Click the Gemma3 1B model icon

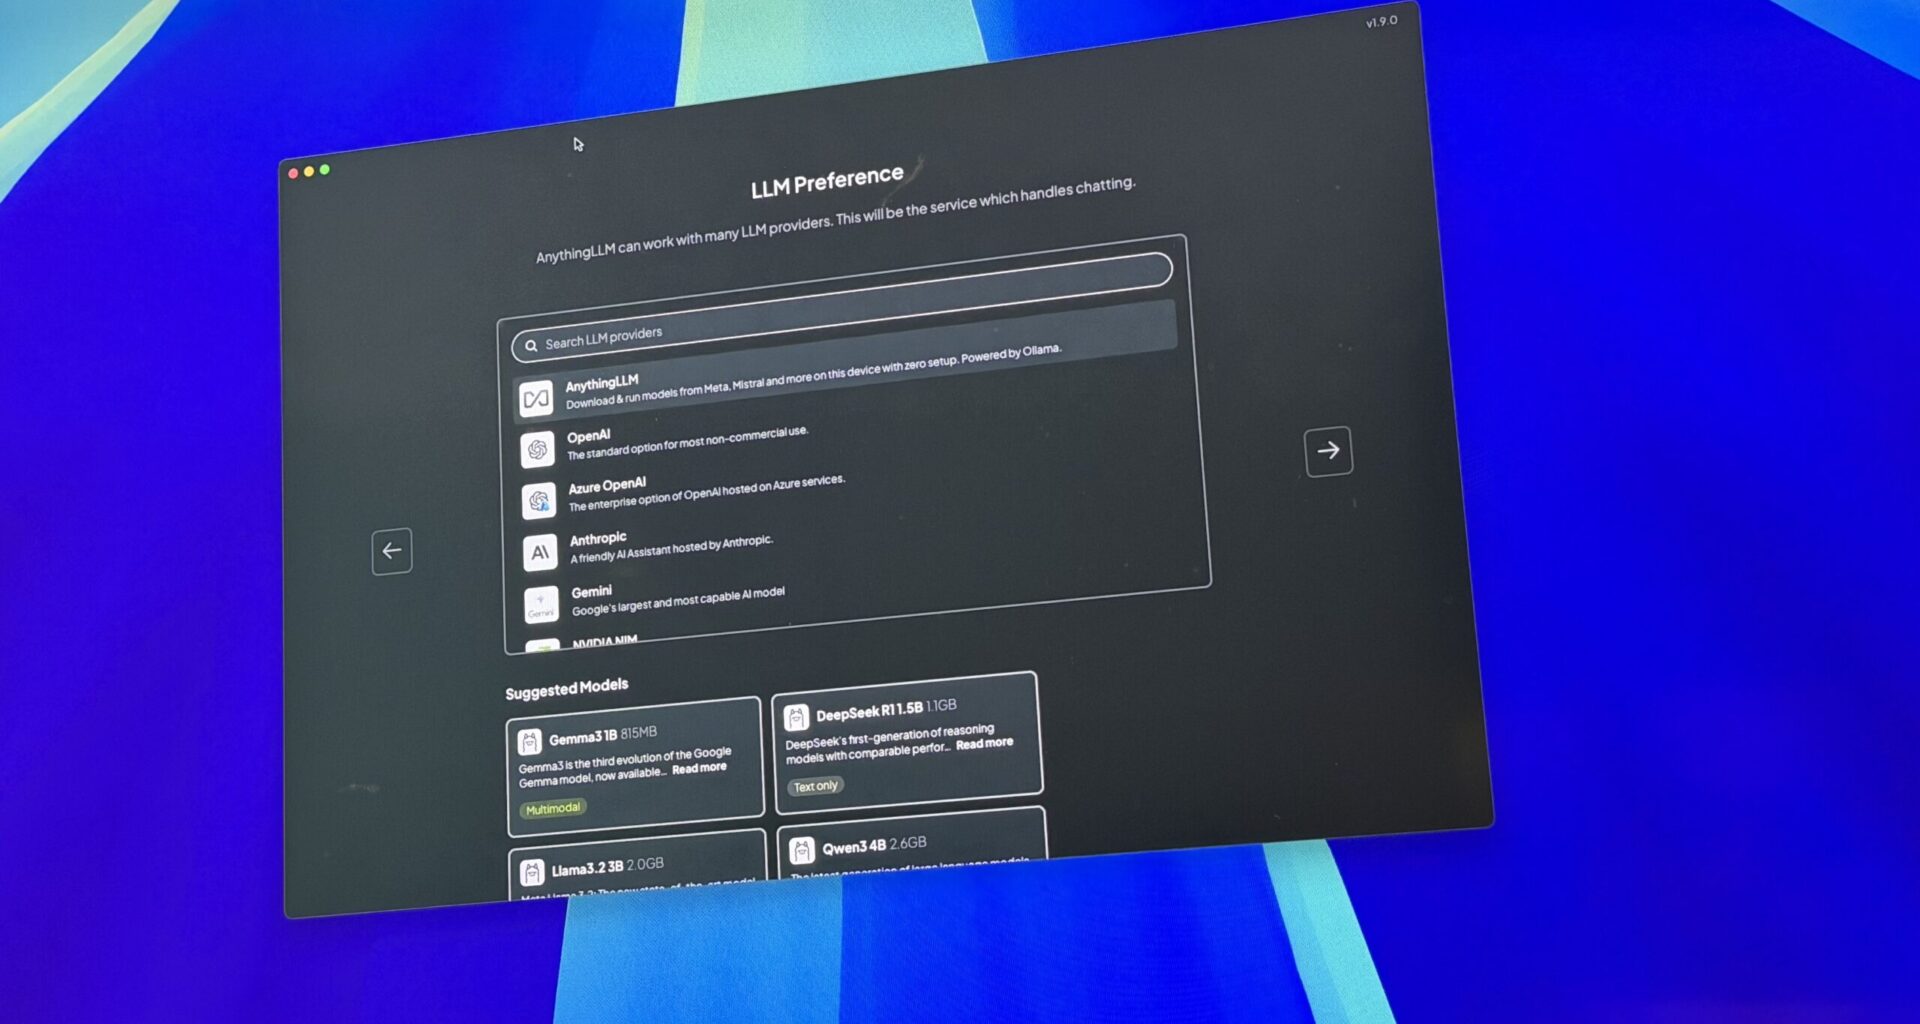pos(529,742)
